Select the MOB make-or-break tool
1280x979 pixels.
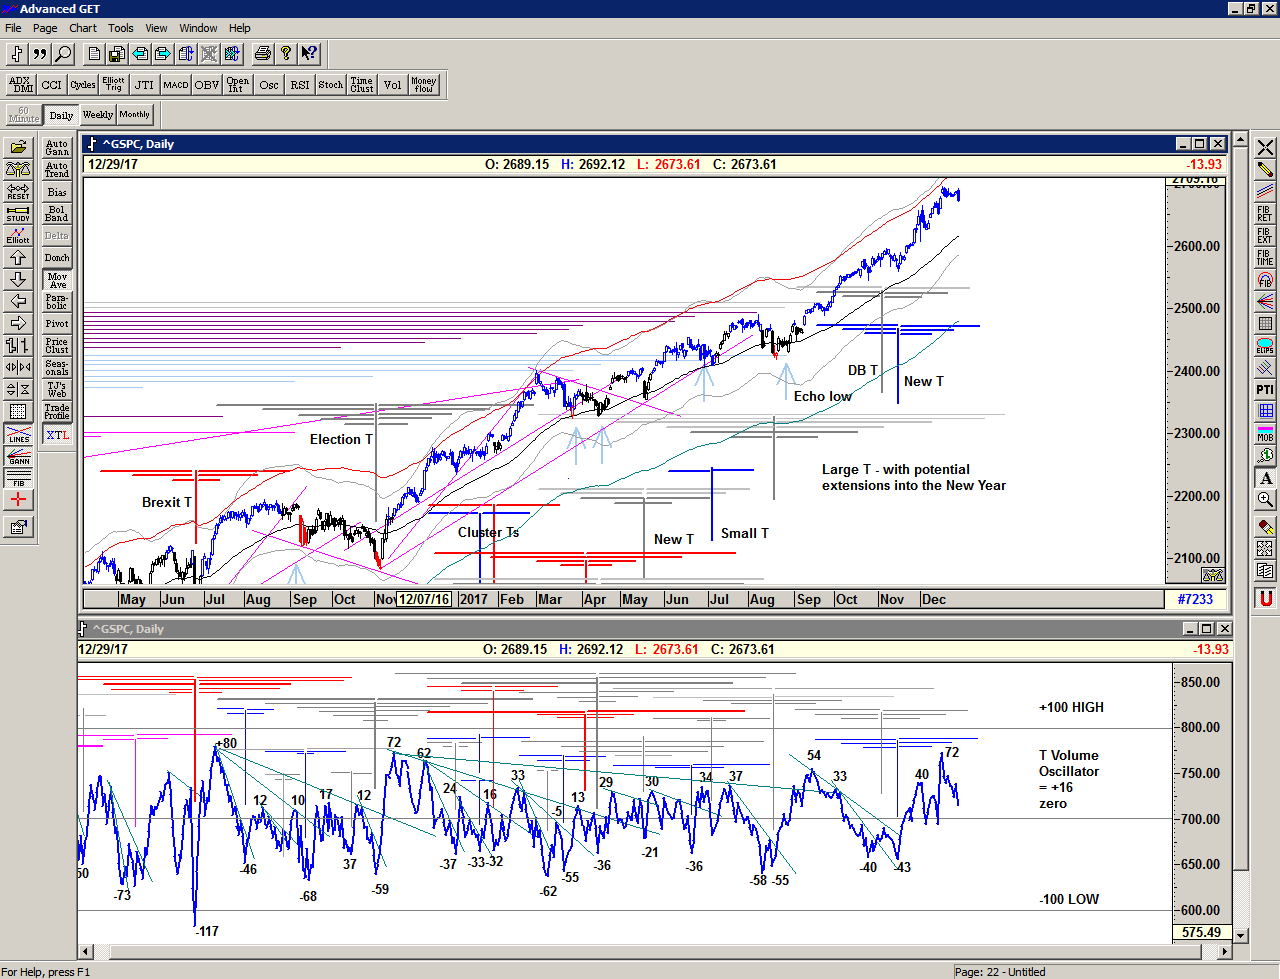tap(1265, 434)
